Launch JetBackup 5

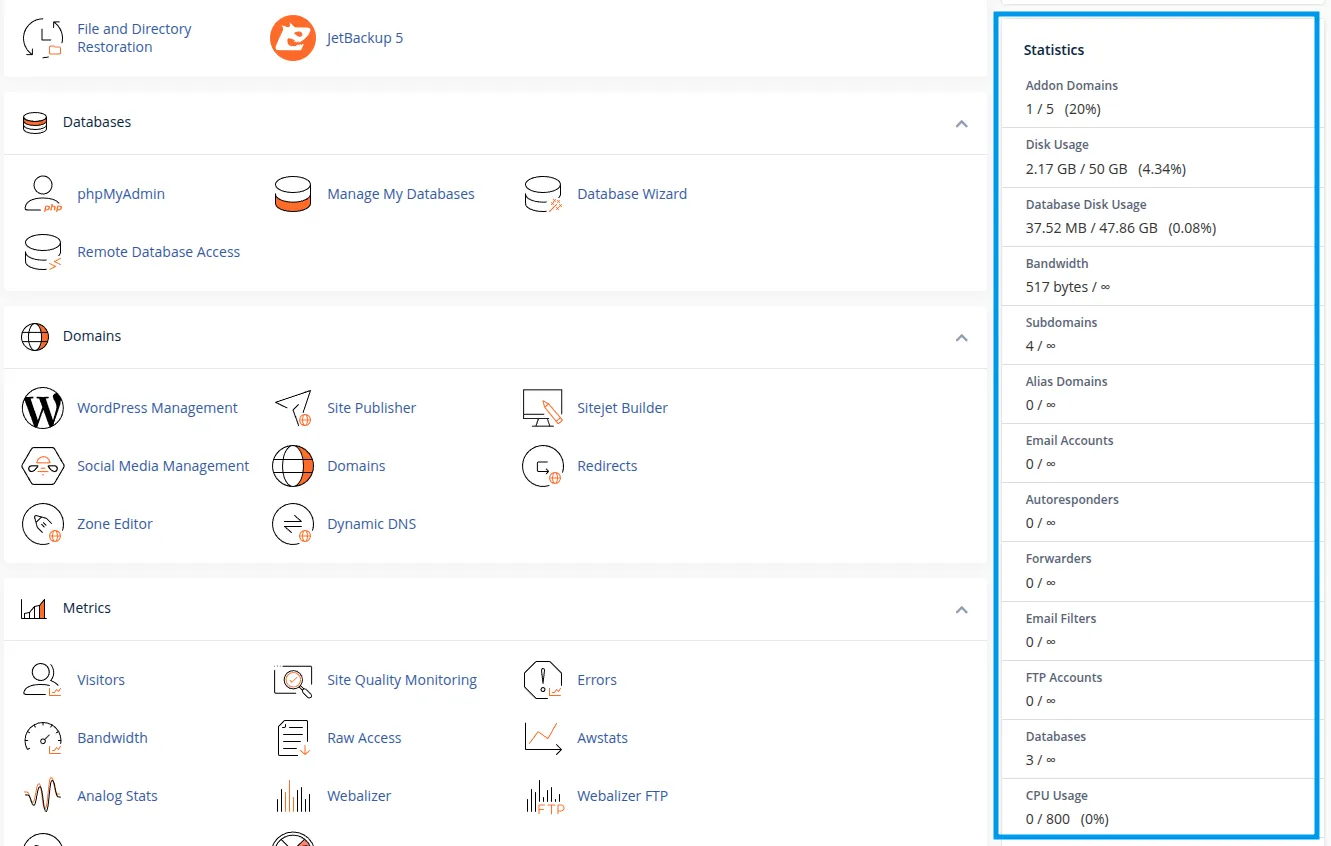tap(363, 37)
